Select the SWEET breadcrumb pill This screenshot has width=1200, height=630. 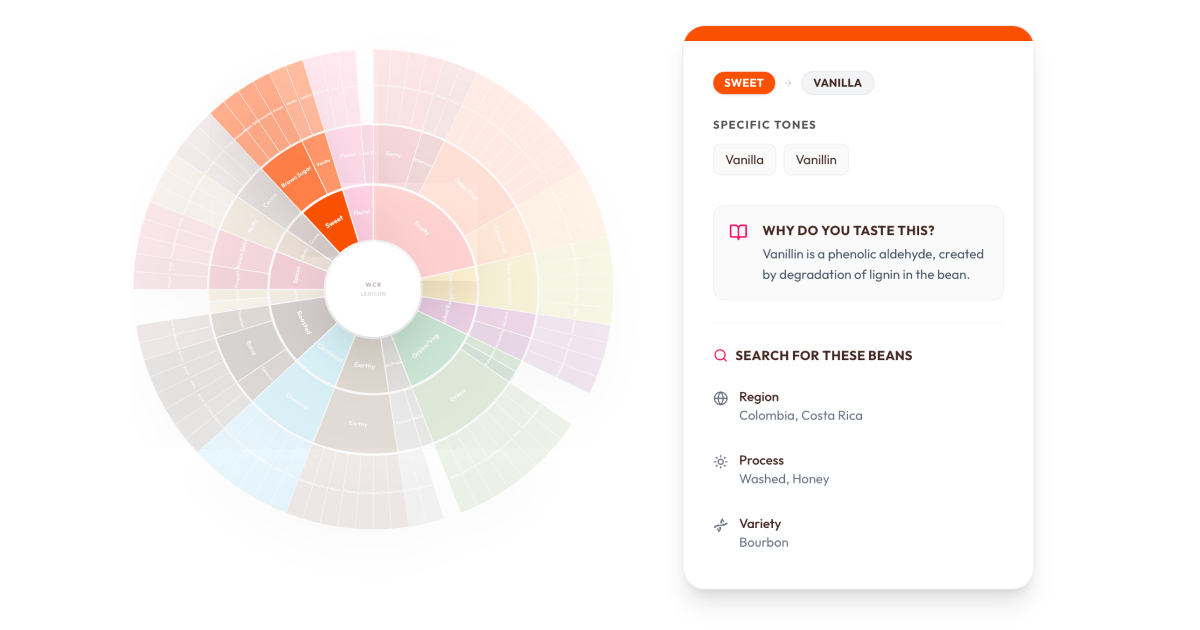click(744, 83)
